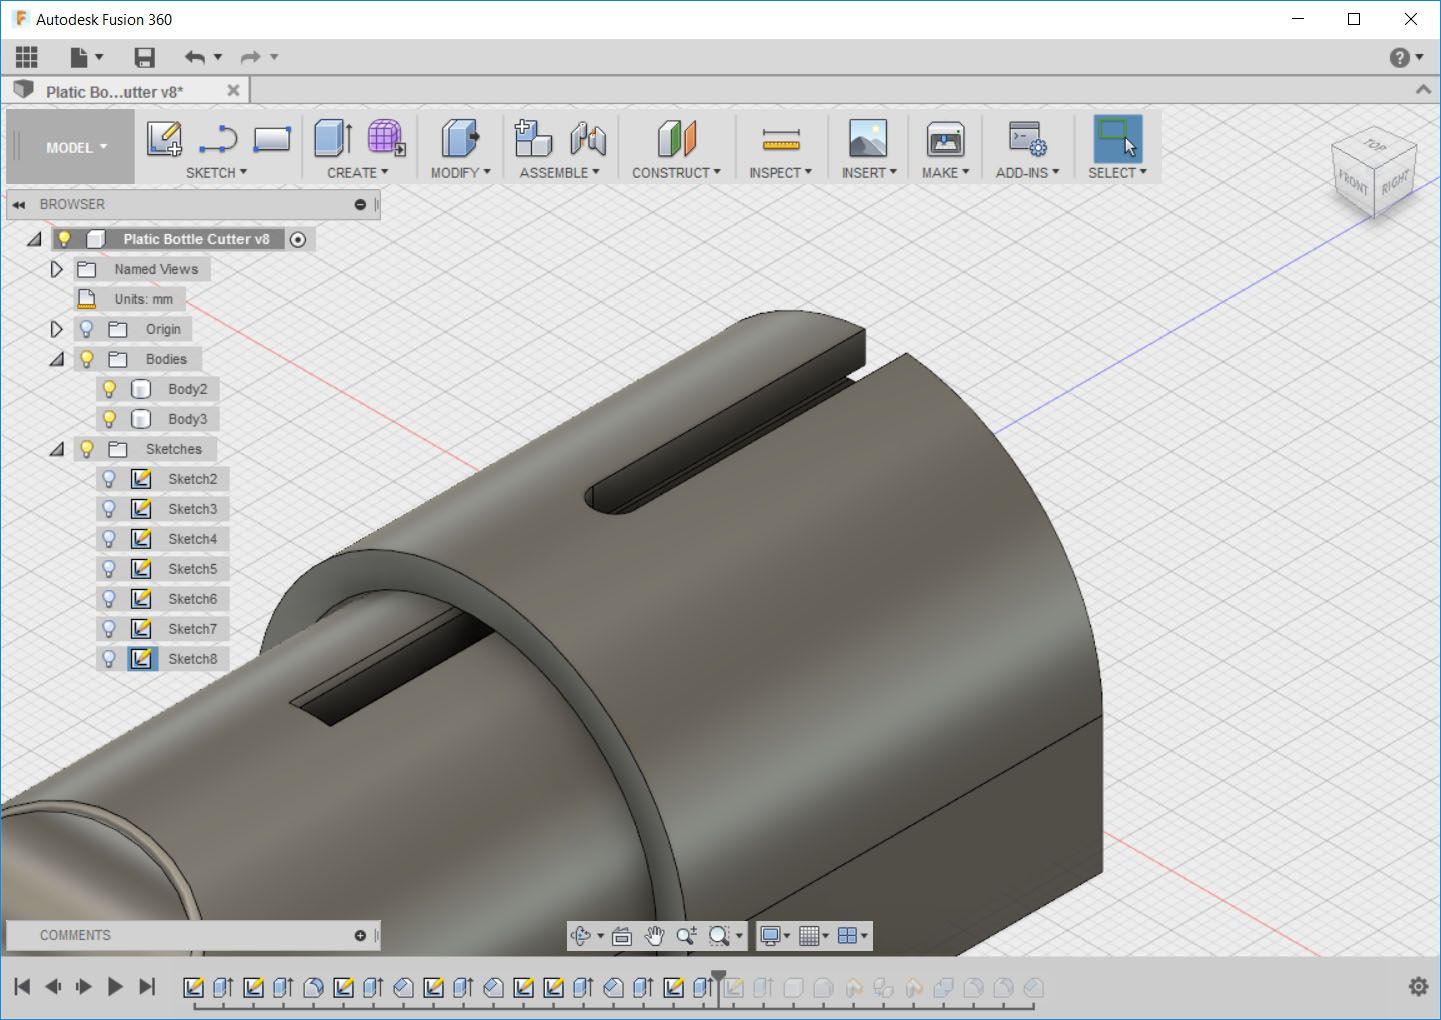This screenshot has width=1441, height=1020.
Task: Click the Measure inspect icon
Action: point(780,138)
